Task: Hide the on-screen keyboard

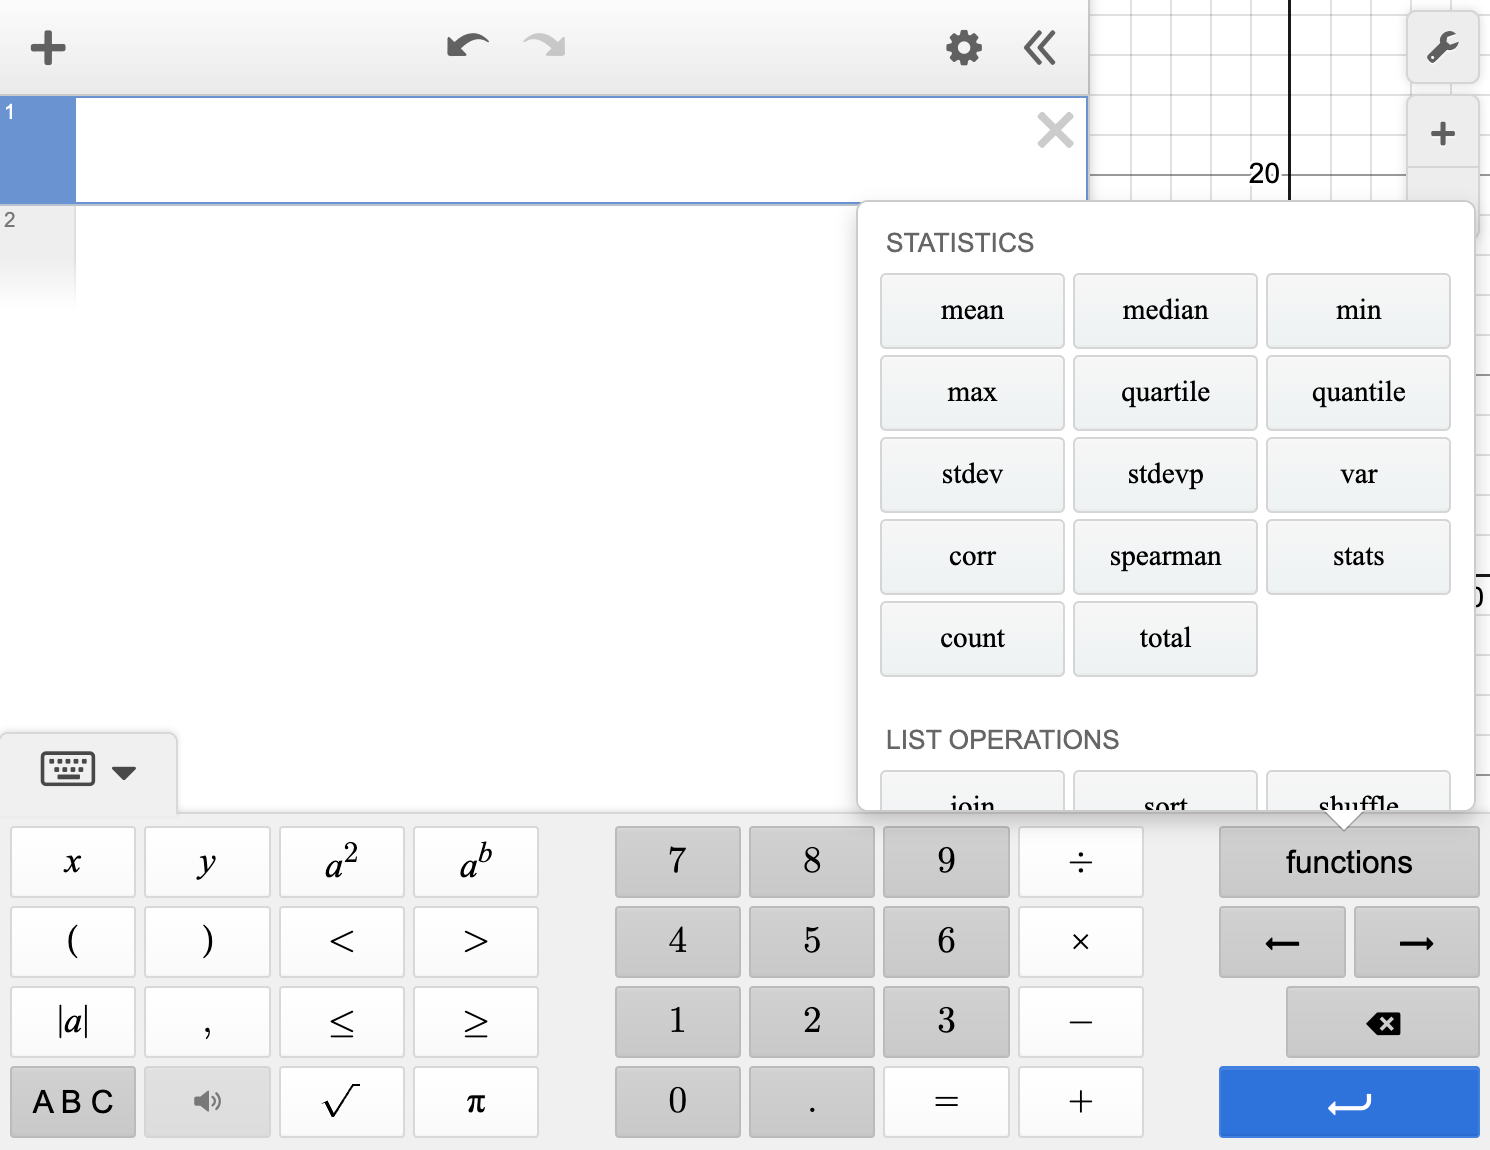Action: (x=67, y=768)
